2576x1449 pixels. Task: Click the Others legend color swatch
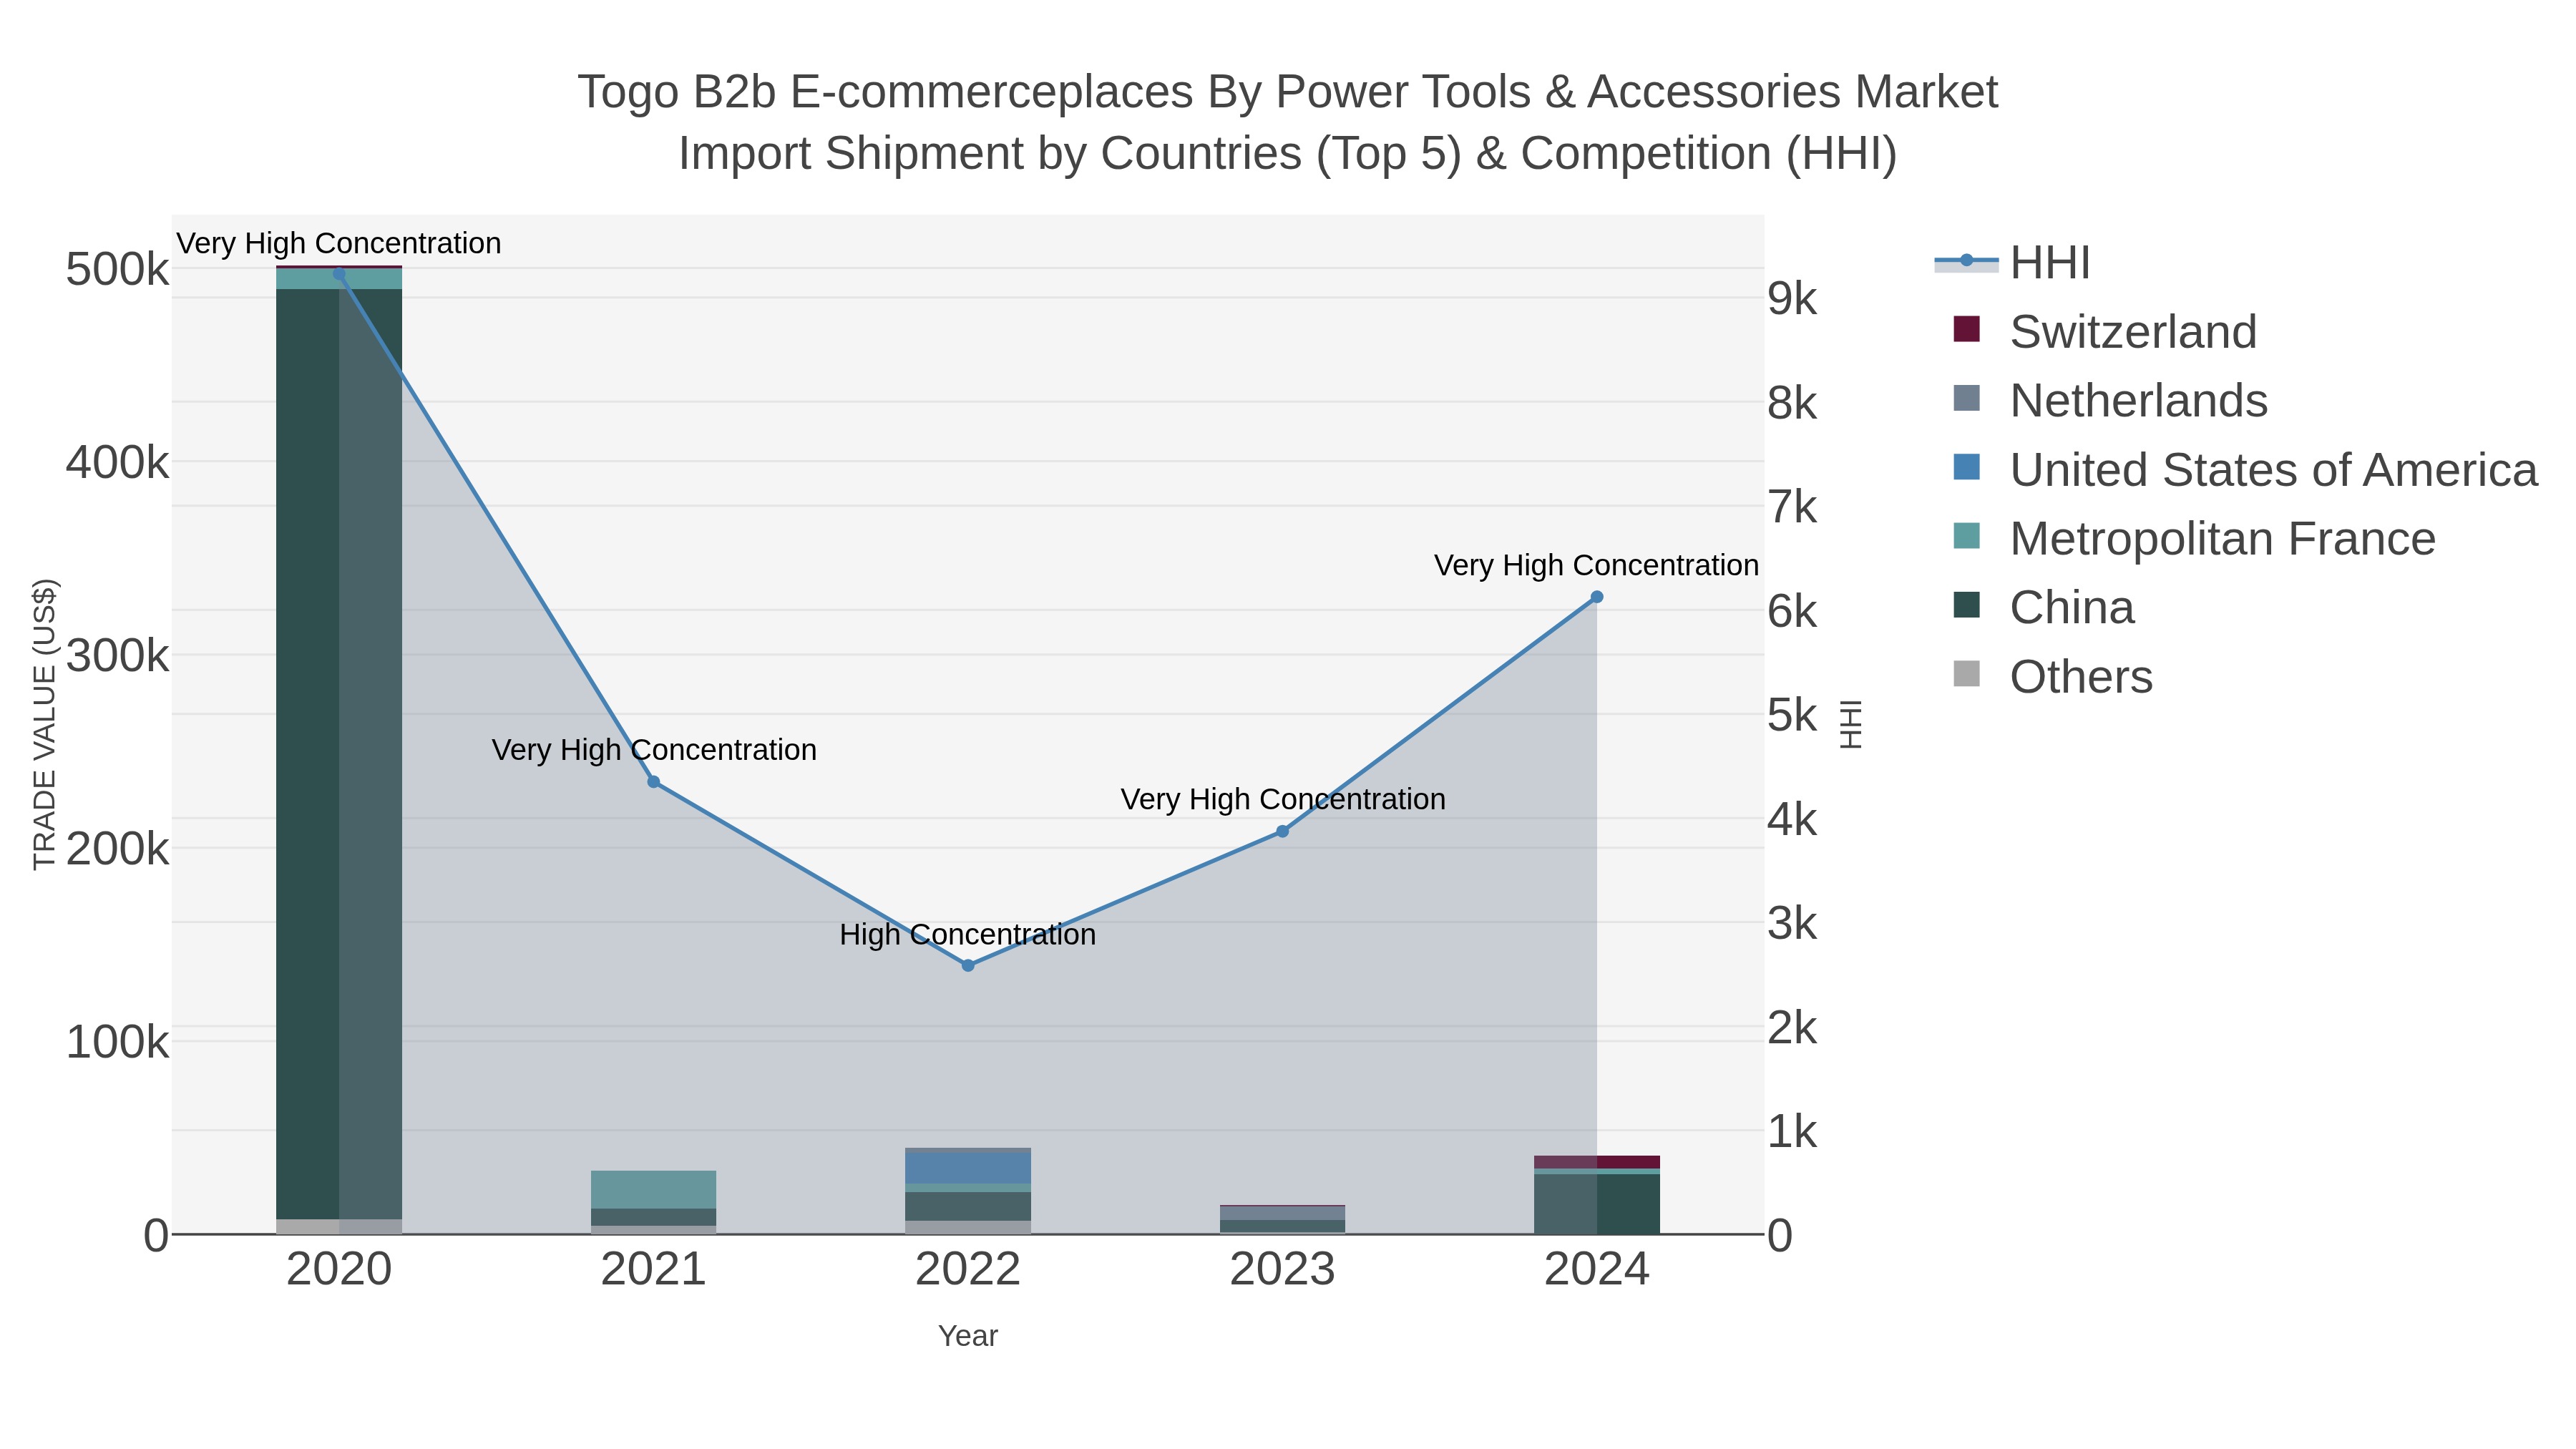pyautogui.click(x=1966, y=674)
